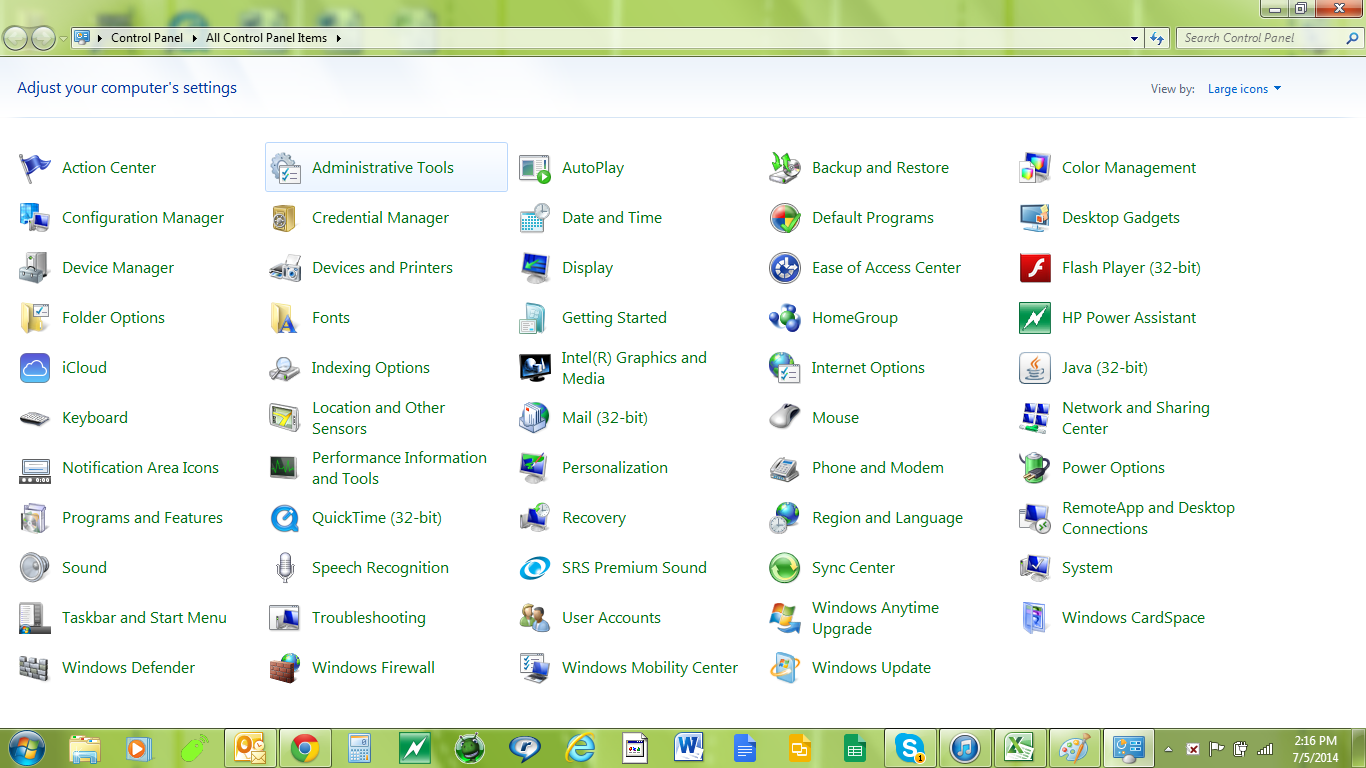Select the Control Panel breadcrumb segment

pyautogui.click(x=147, y=38)
